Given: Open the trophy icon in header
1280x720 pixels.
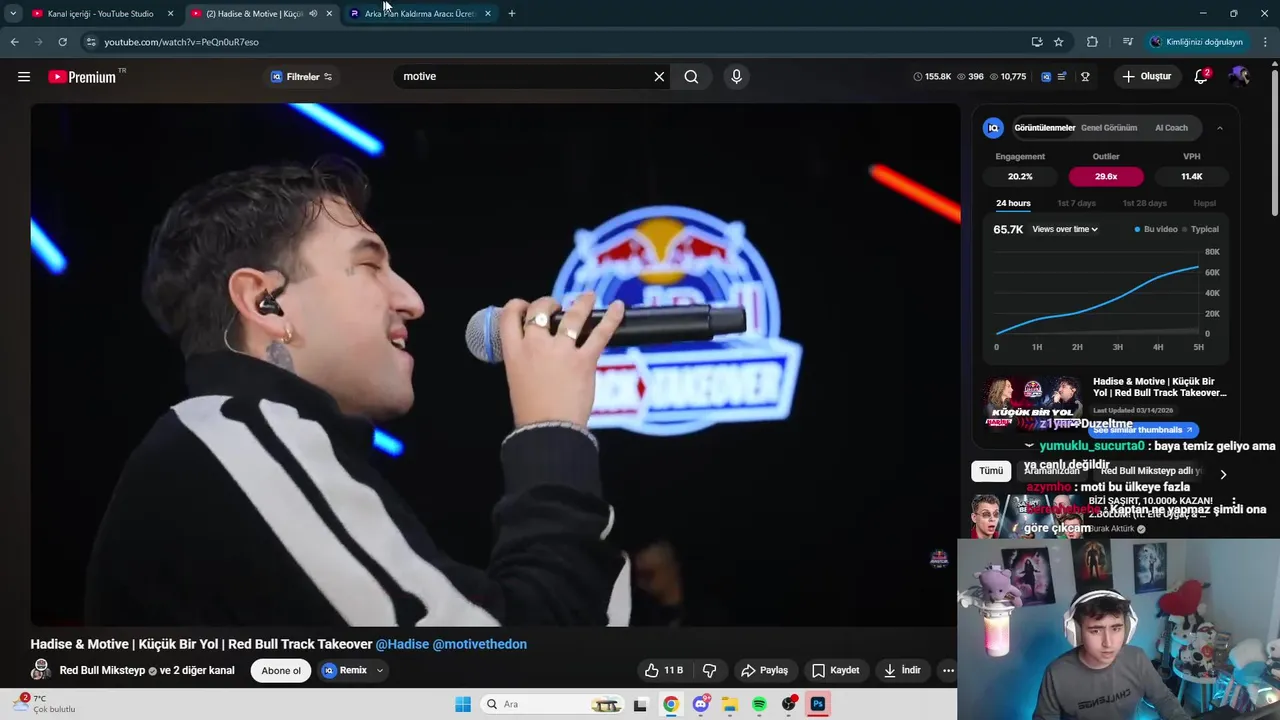Looking at the screenshot, I should tap(1085, 77).
